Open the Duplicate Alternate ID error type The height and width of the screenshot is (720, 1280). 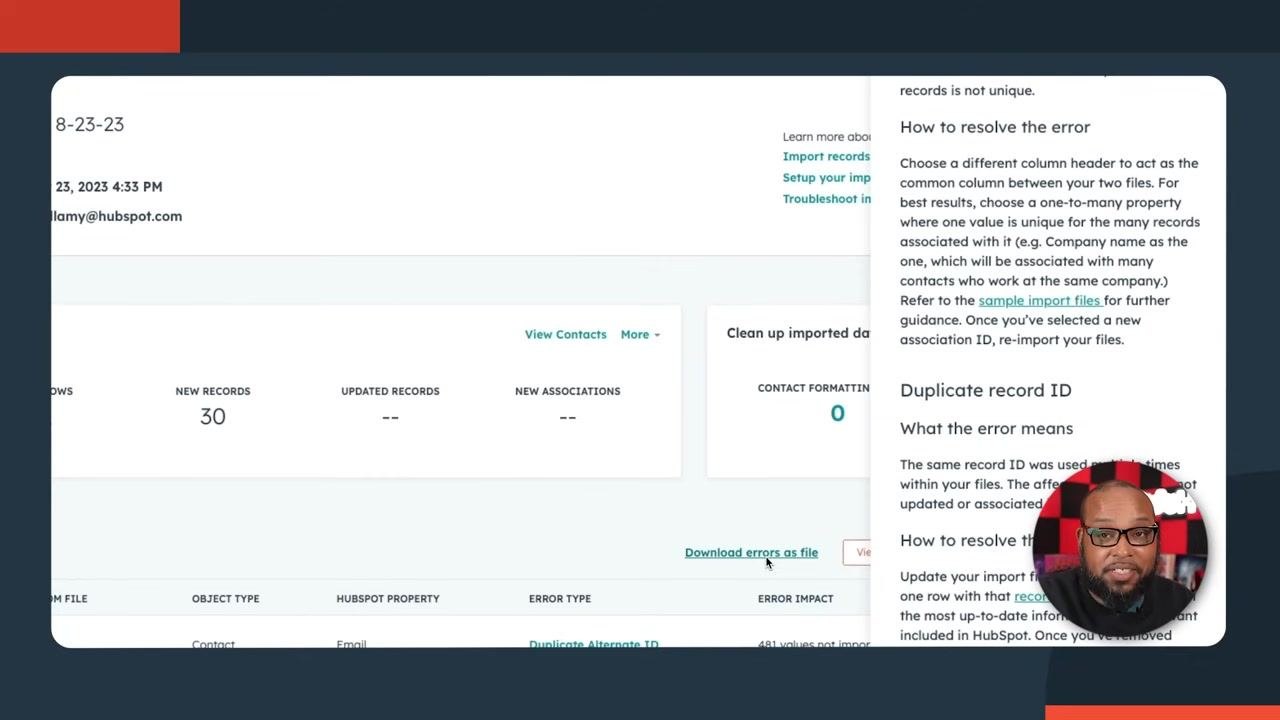(x=593, y=644)
